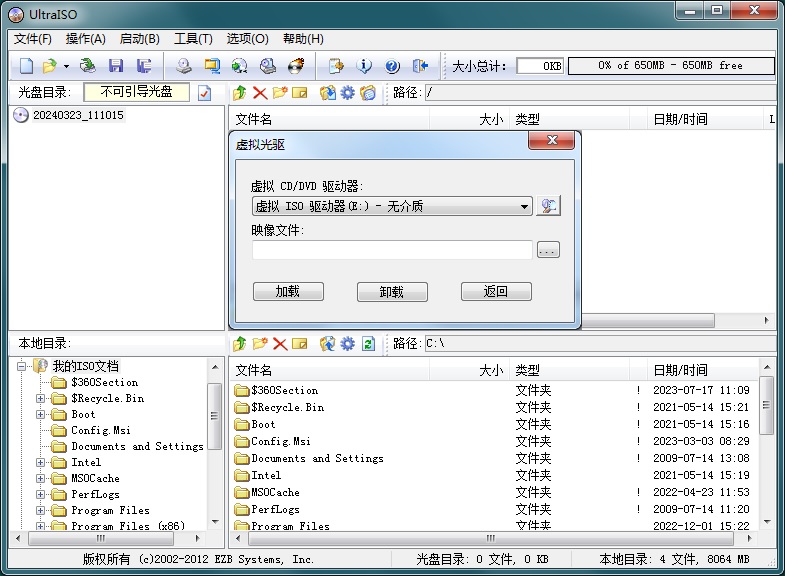Click New Folder icon in local toolbar
The height and width of the screenshot is (576, 785).
click(x=260, y=344)
